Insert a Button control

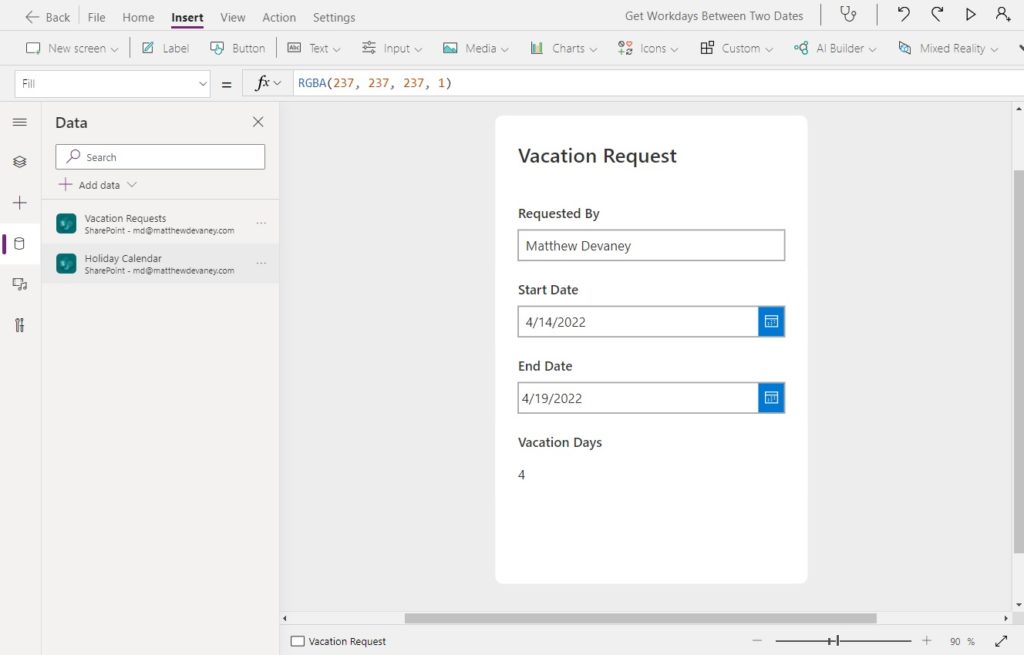238,48
